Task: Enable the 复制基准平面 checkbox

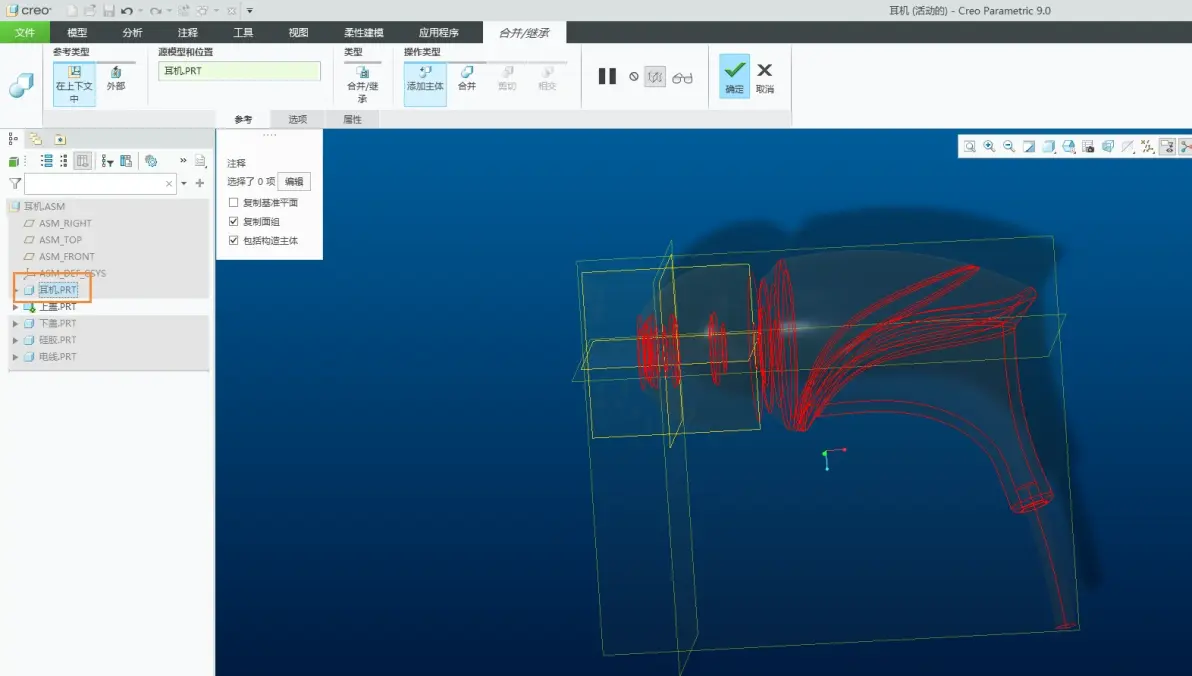Action: pos(233,202)
